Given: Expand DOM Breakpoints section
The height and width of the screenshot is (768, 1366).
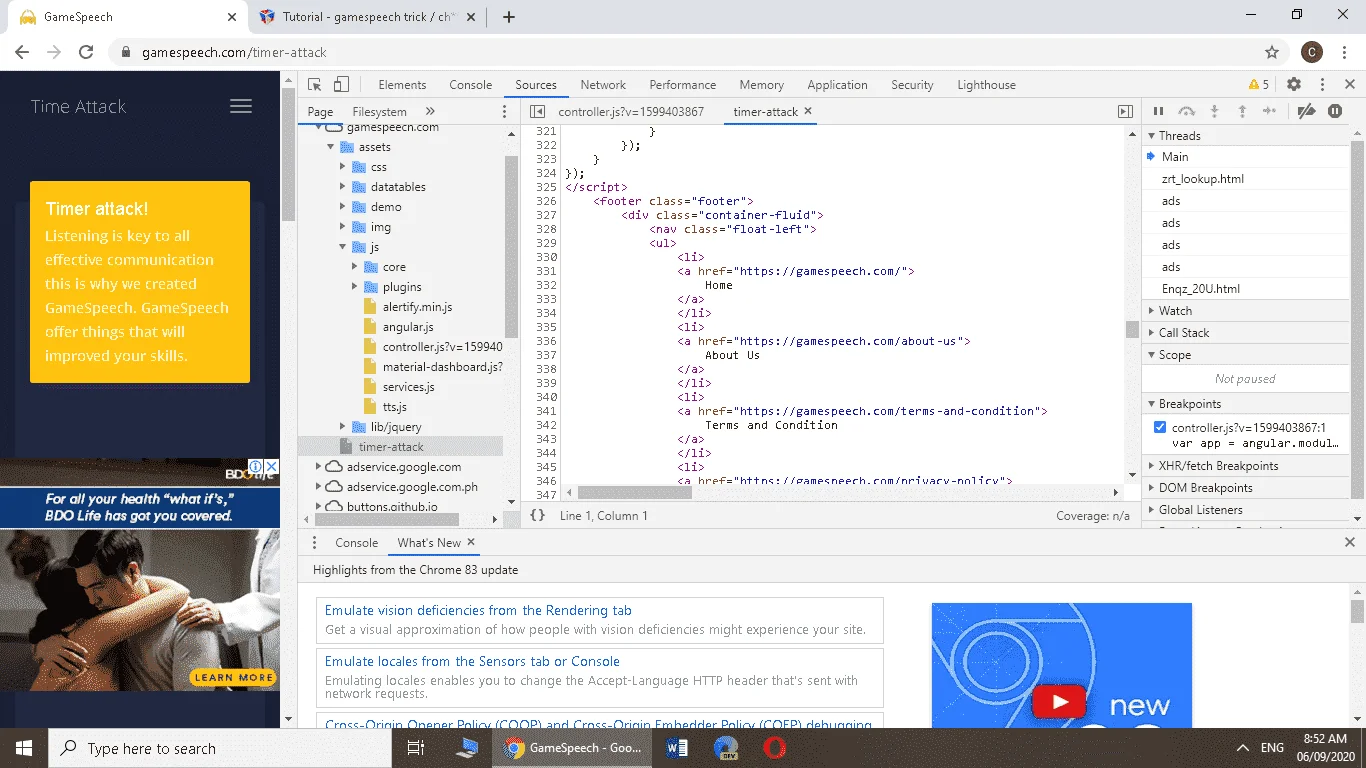Looking at the screenshot, I should pos(1151,488).
